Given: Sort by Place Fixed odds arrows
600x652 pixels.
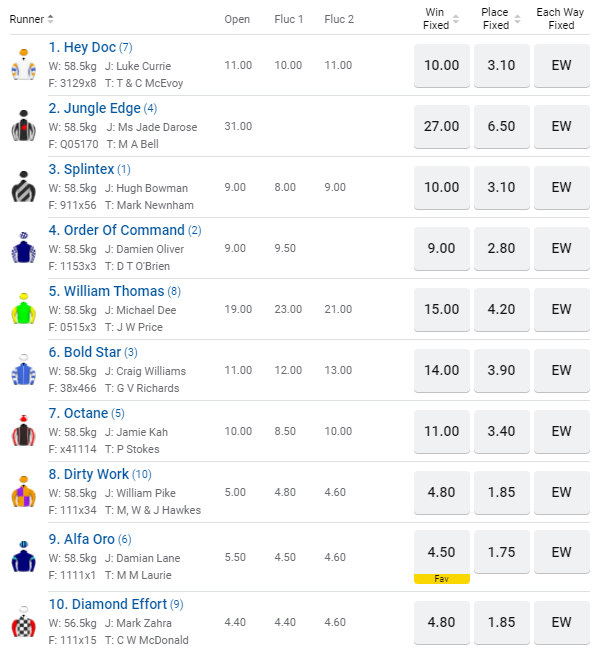Looking at the screenshot, I should click(517, 19).
